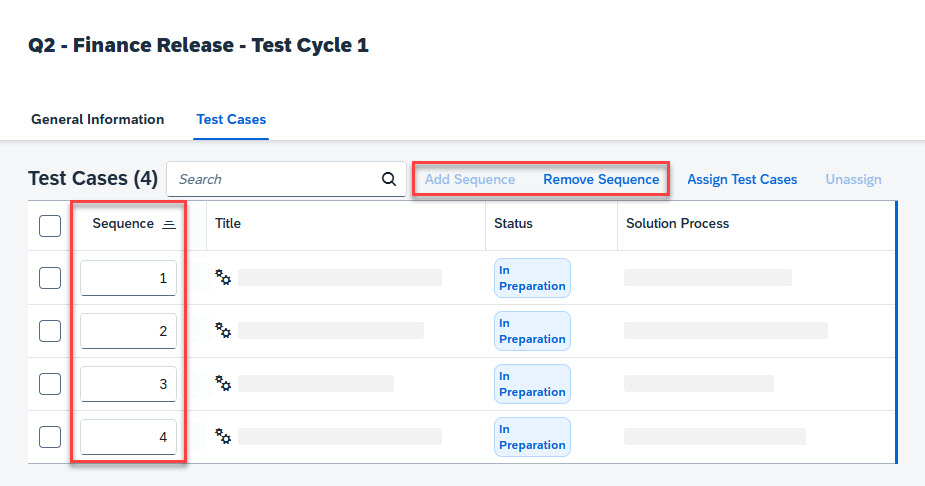
Task: Click the Status column header
Action: [513, 224]
